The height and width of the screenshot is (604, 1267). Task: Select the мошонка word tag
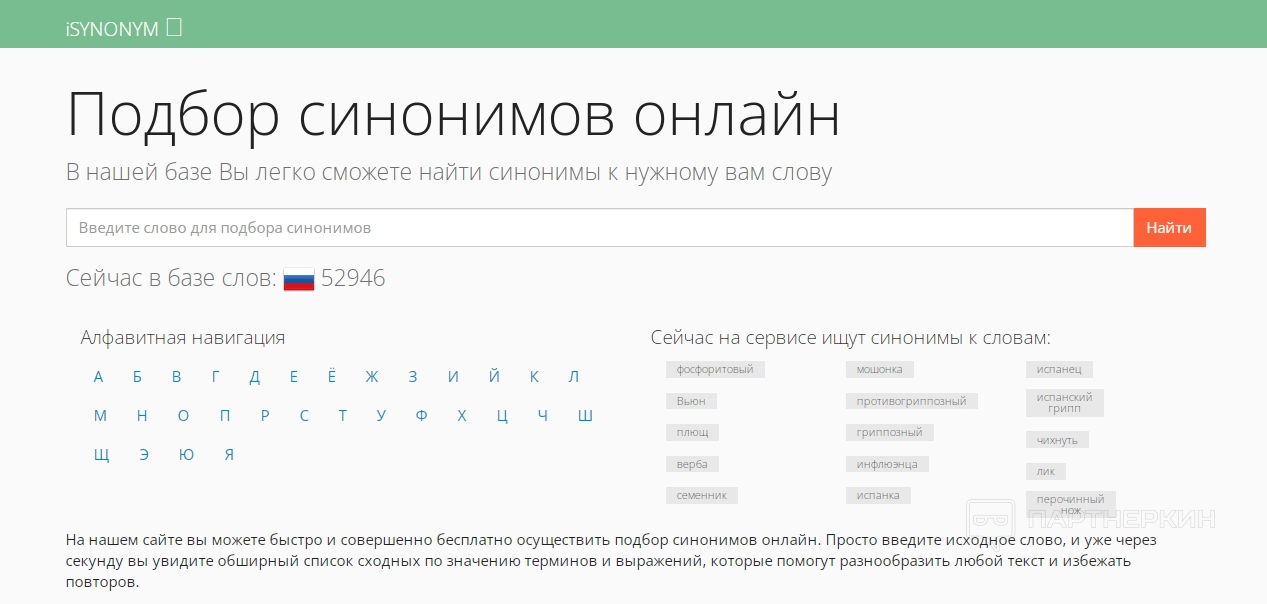pos(879,370)
